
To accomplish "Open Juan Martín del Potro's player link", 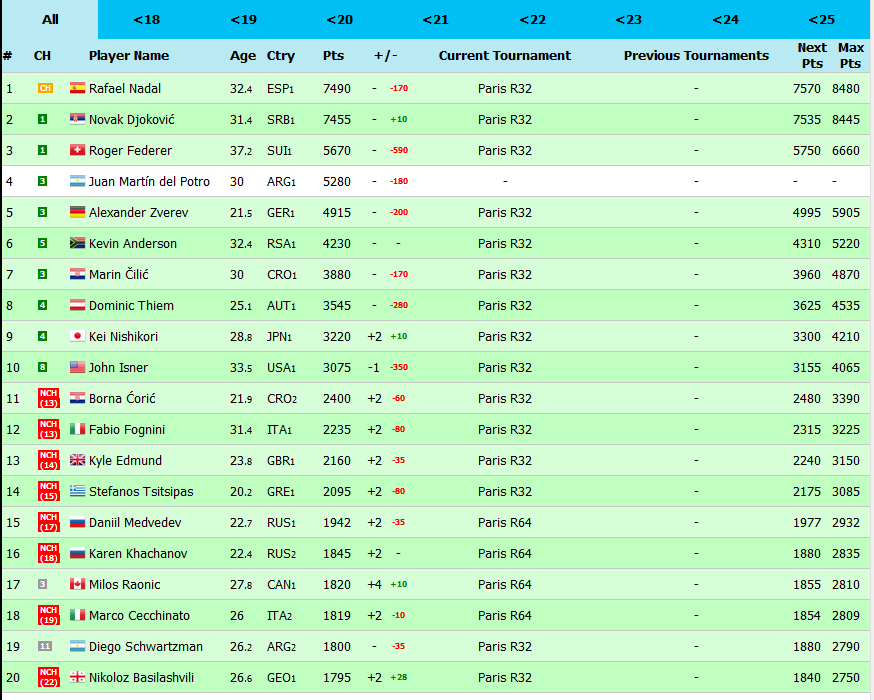I will pos(149,181).
